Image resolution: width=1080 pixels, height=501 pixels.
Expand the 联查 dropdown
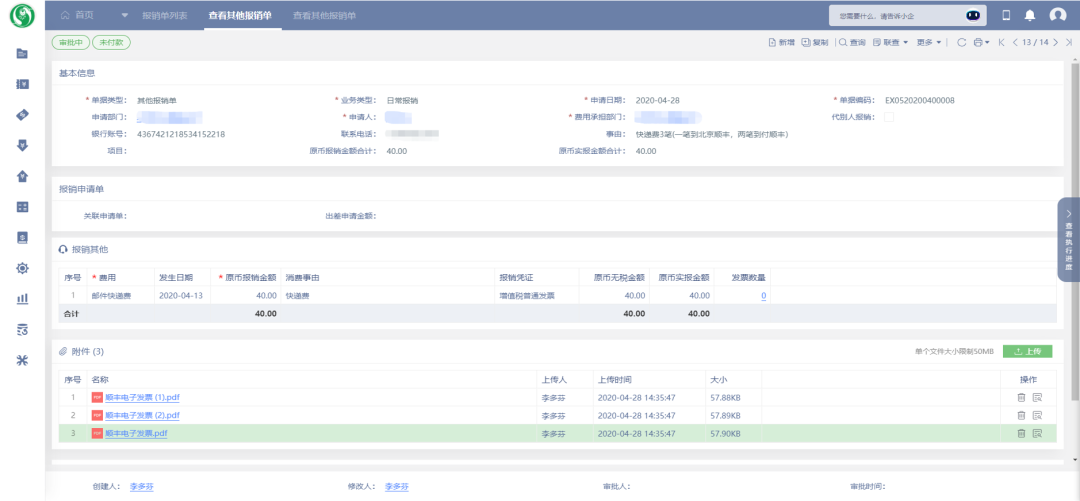pyautogui.click(x=890, y=42)
